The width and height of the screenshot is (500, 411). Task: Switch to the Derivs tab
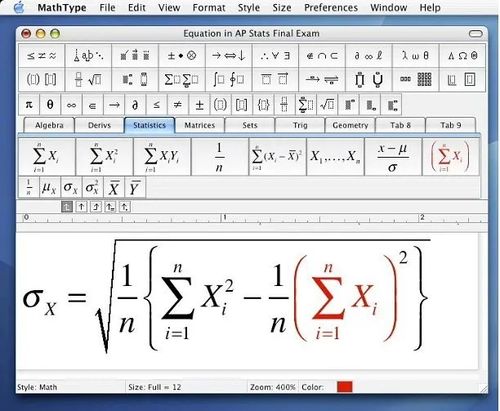point(99,125)
